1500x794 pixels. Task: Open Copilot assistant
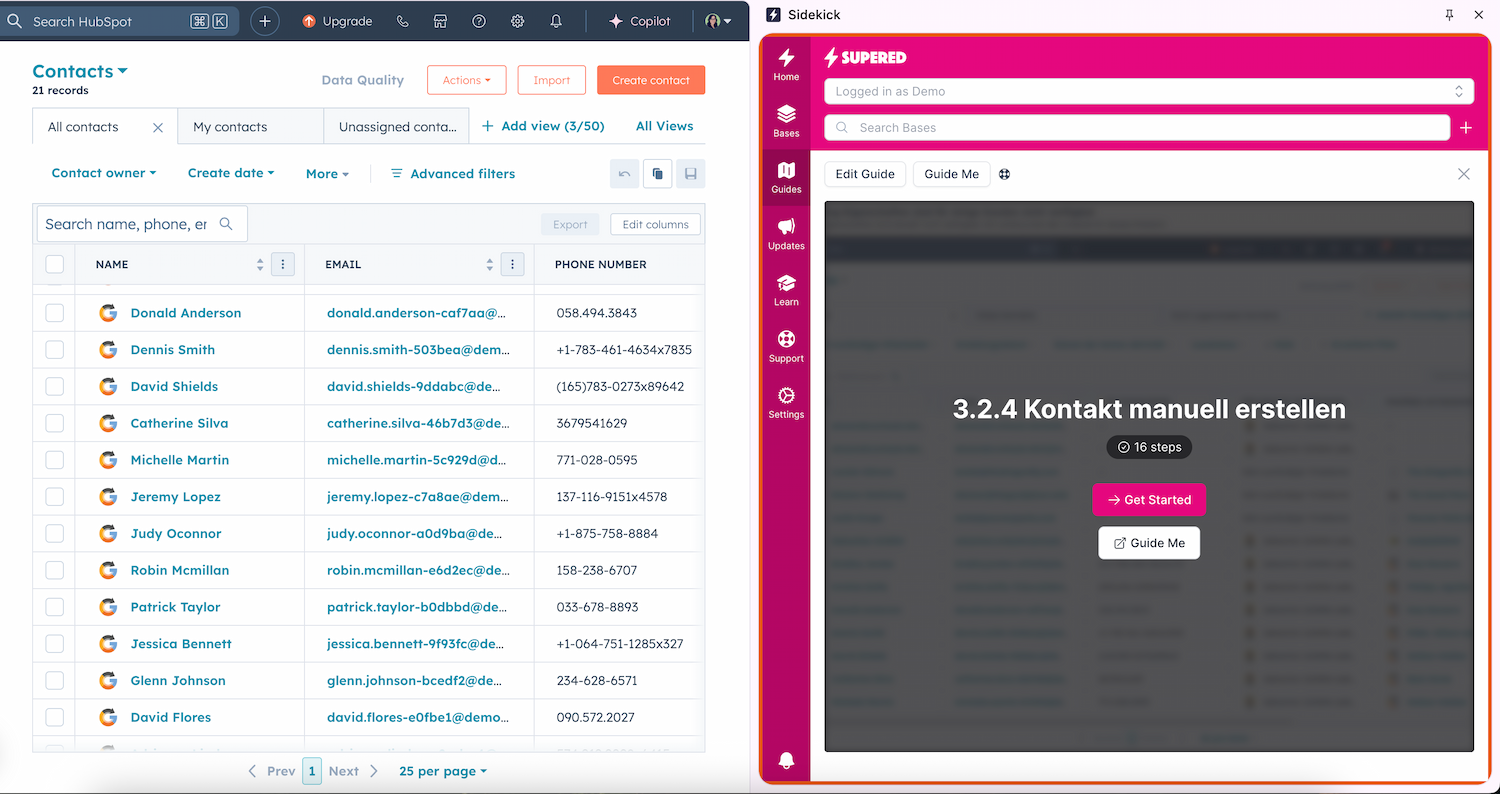point(640,21)
